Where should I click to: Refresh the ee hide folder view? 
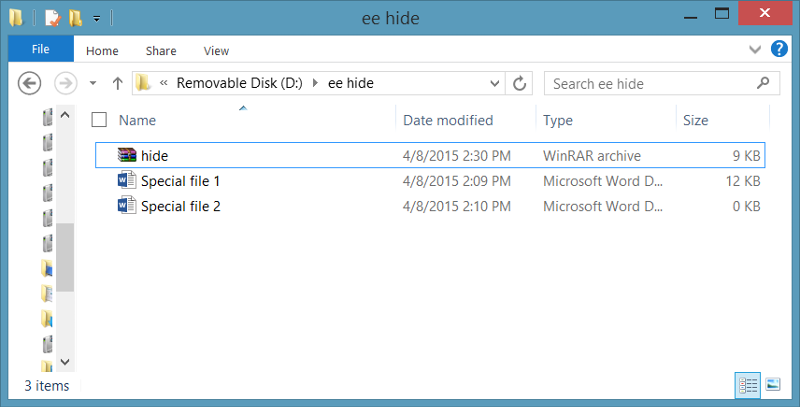[519, 83]
